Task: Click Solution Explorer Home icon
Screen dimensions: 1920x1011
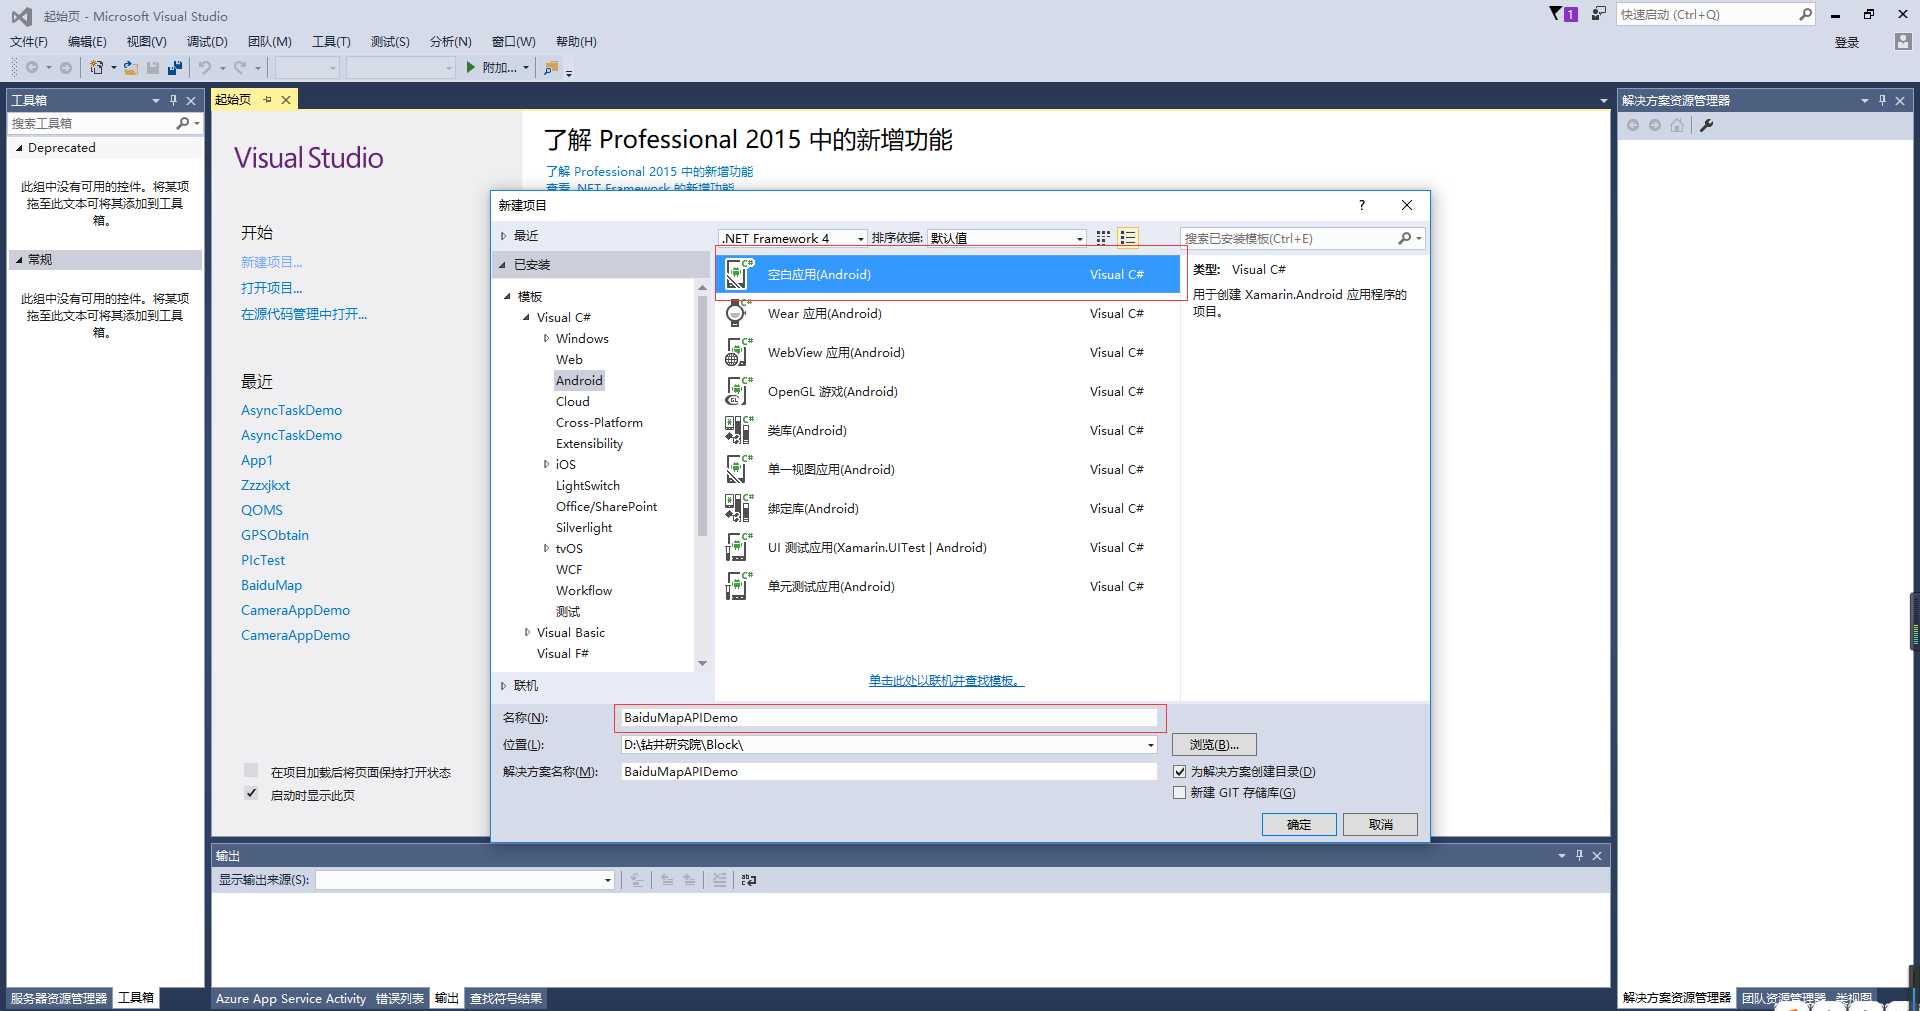Action: [1677, 125]
